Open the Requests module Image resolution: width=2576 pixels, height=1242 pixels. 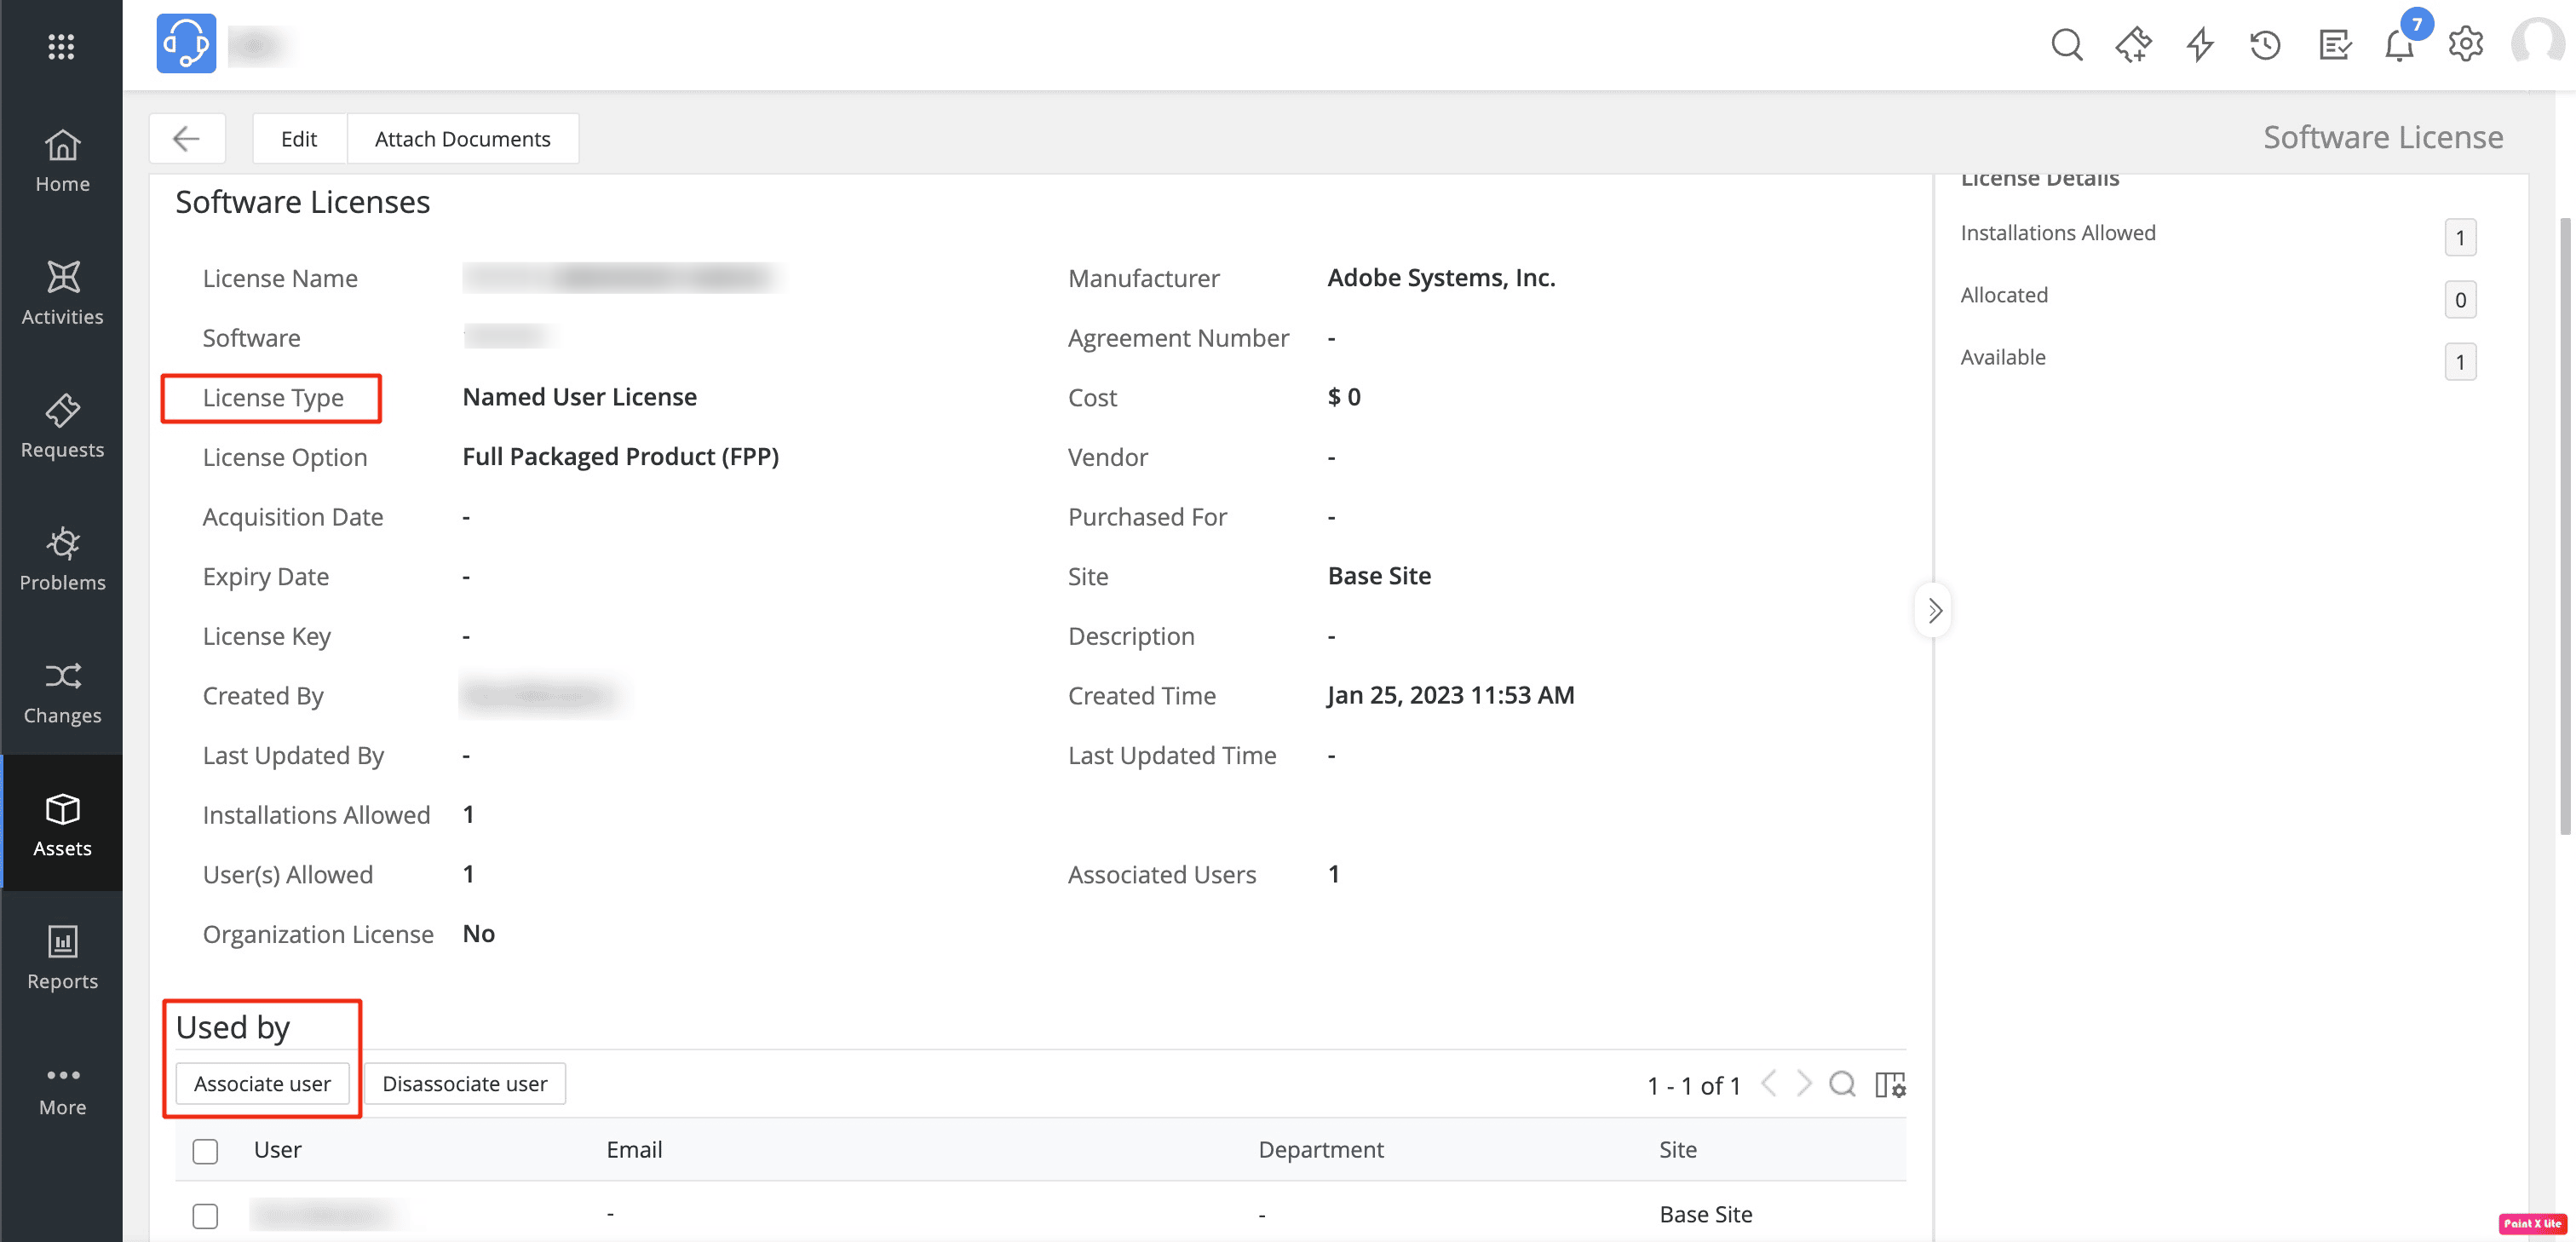click(x=62, y=426)
